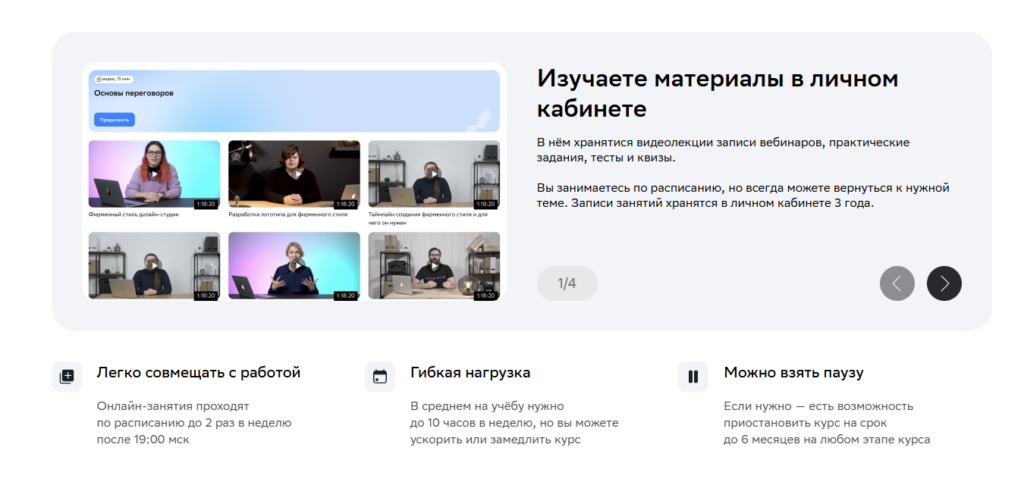Click text В среднем на учёбу нужно
Image resolution: width=1024 pixels, height=482 pixels.
pos(514,423)
